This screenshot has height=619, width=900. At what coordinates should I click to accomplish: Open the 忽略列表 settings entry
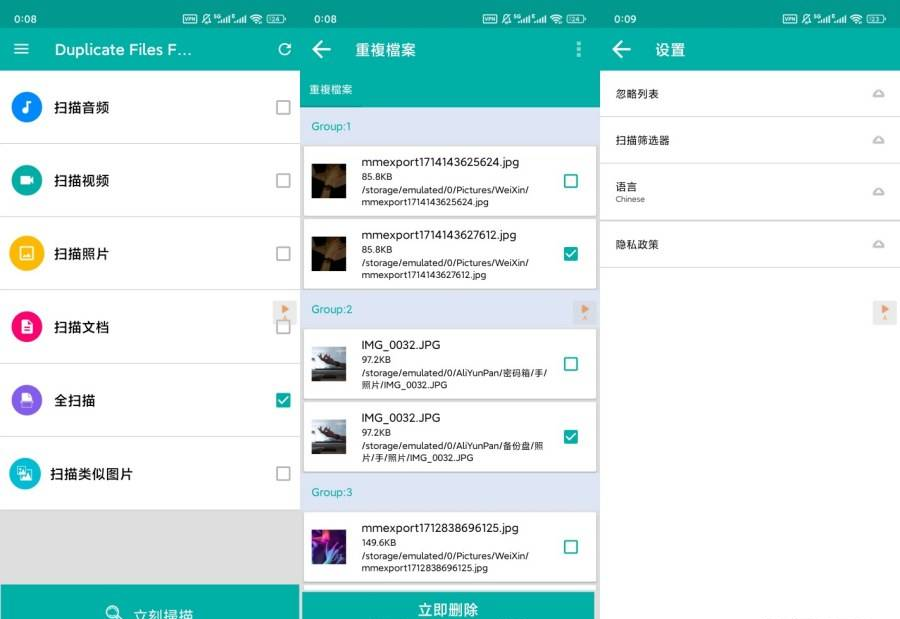tap(750, 94)
